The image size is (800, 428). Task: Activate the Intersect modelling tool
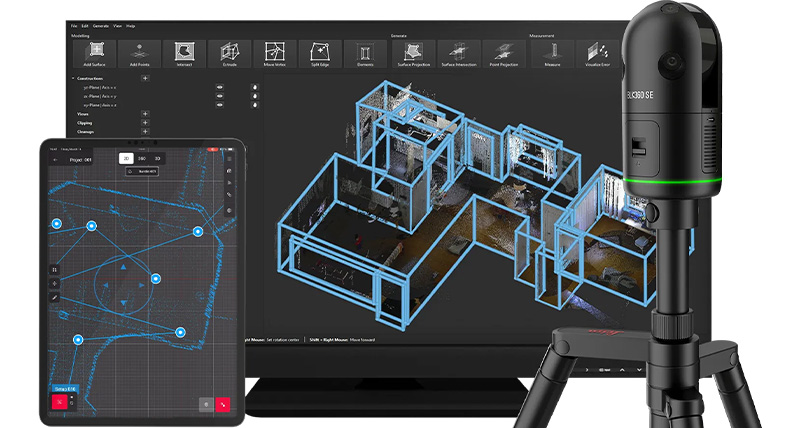184,53
